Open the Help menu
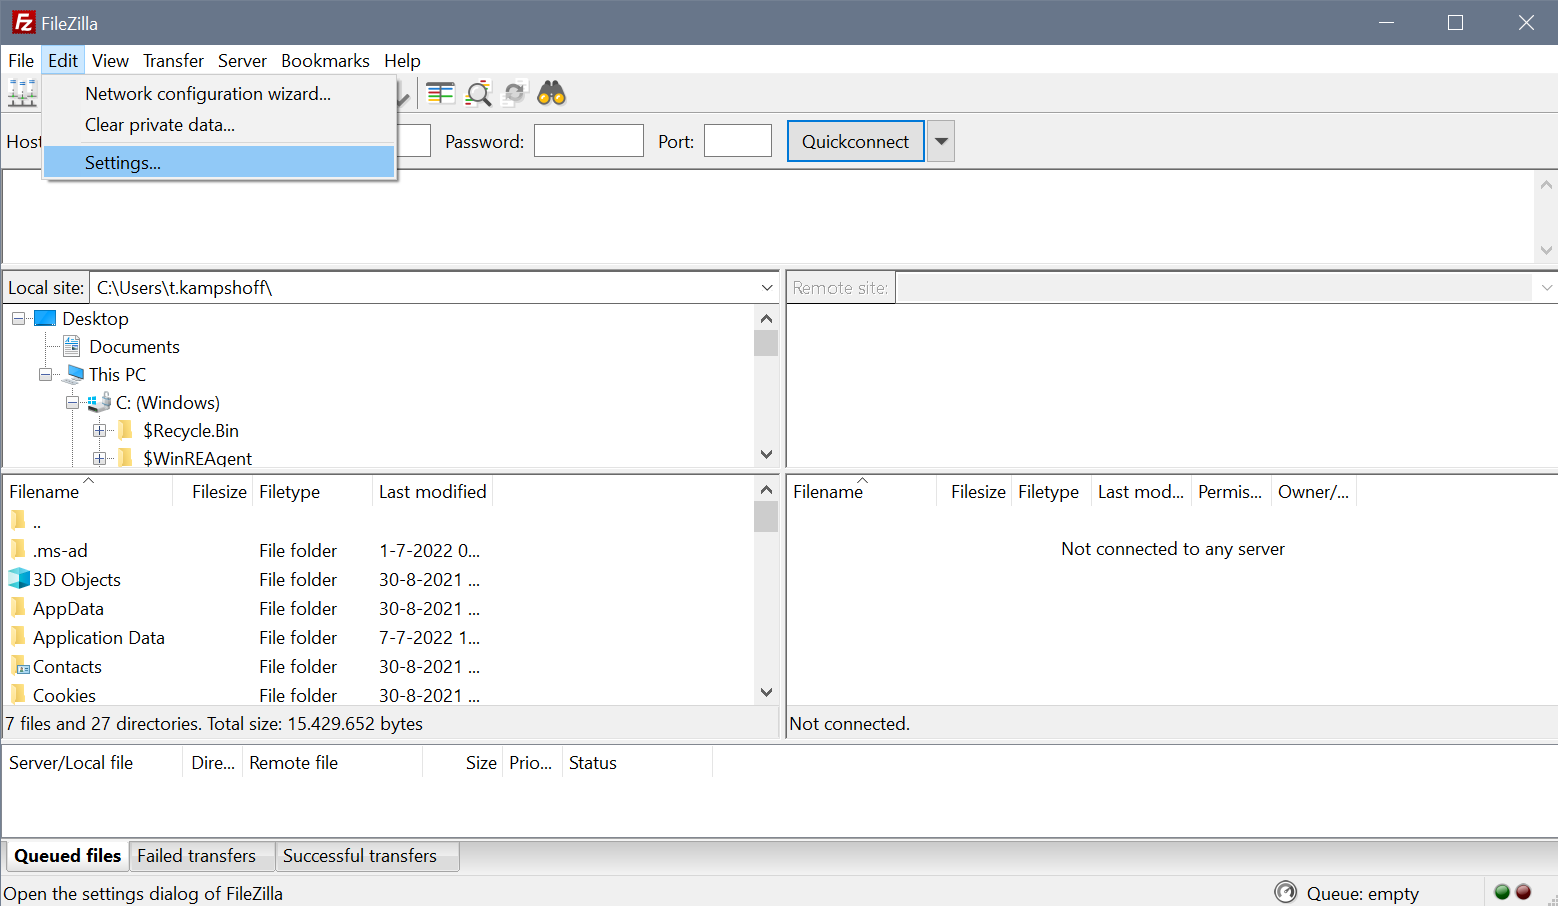The height and width of the screenshot is (906, 1558). (x=402, y=60)
